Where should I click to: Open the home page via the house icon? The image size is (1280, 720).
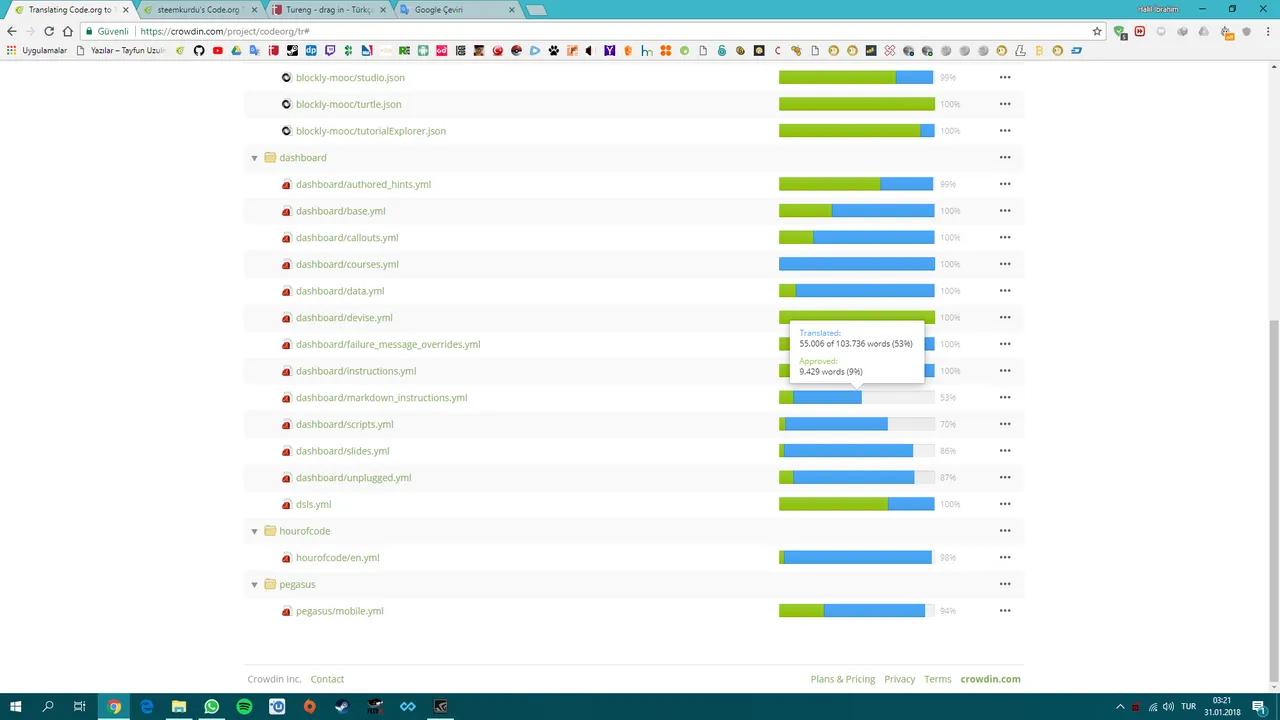coord(68,31)
